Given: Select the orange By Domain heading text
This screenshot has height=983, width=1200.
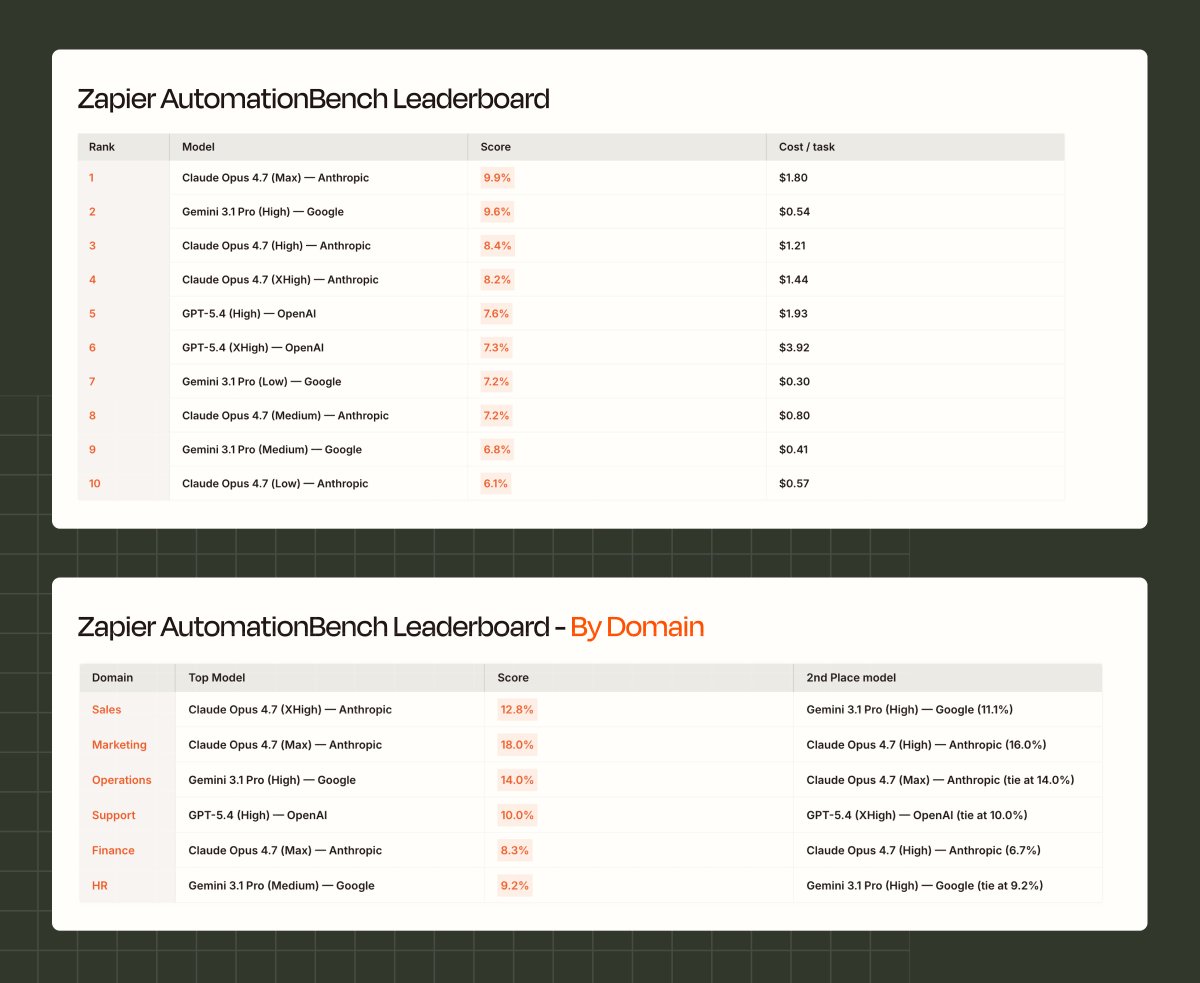Looking at the screenshot, I should click(637, 627).
